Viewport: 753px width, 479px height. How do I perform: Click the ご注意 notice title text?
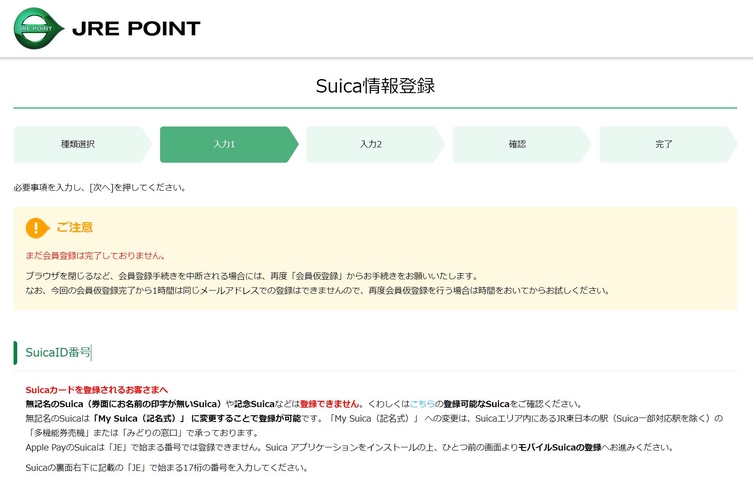[74, 227]
